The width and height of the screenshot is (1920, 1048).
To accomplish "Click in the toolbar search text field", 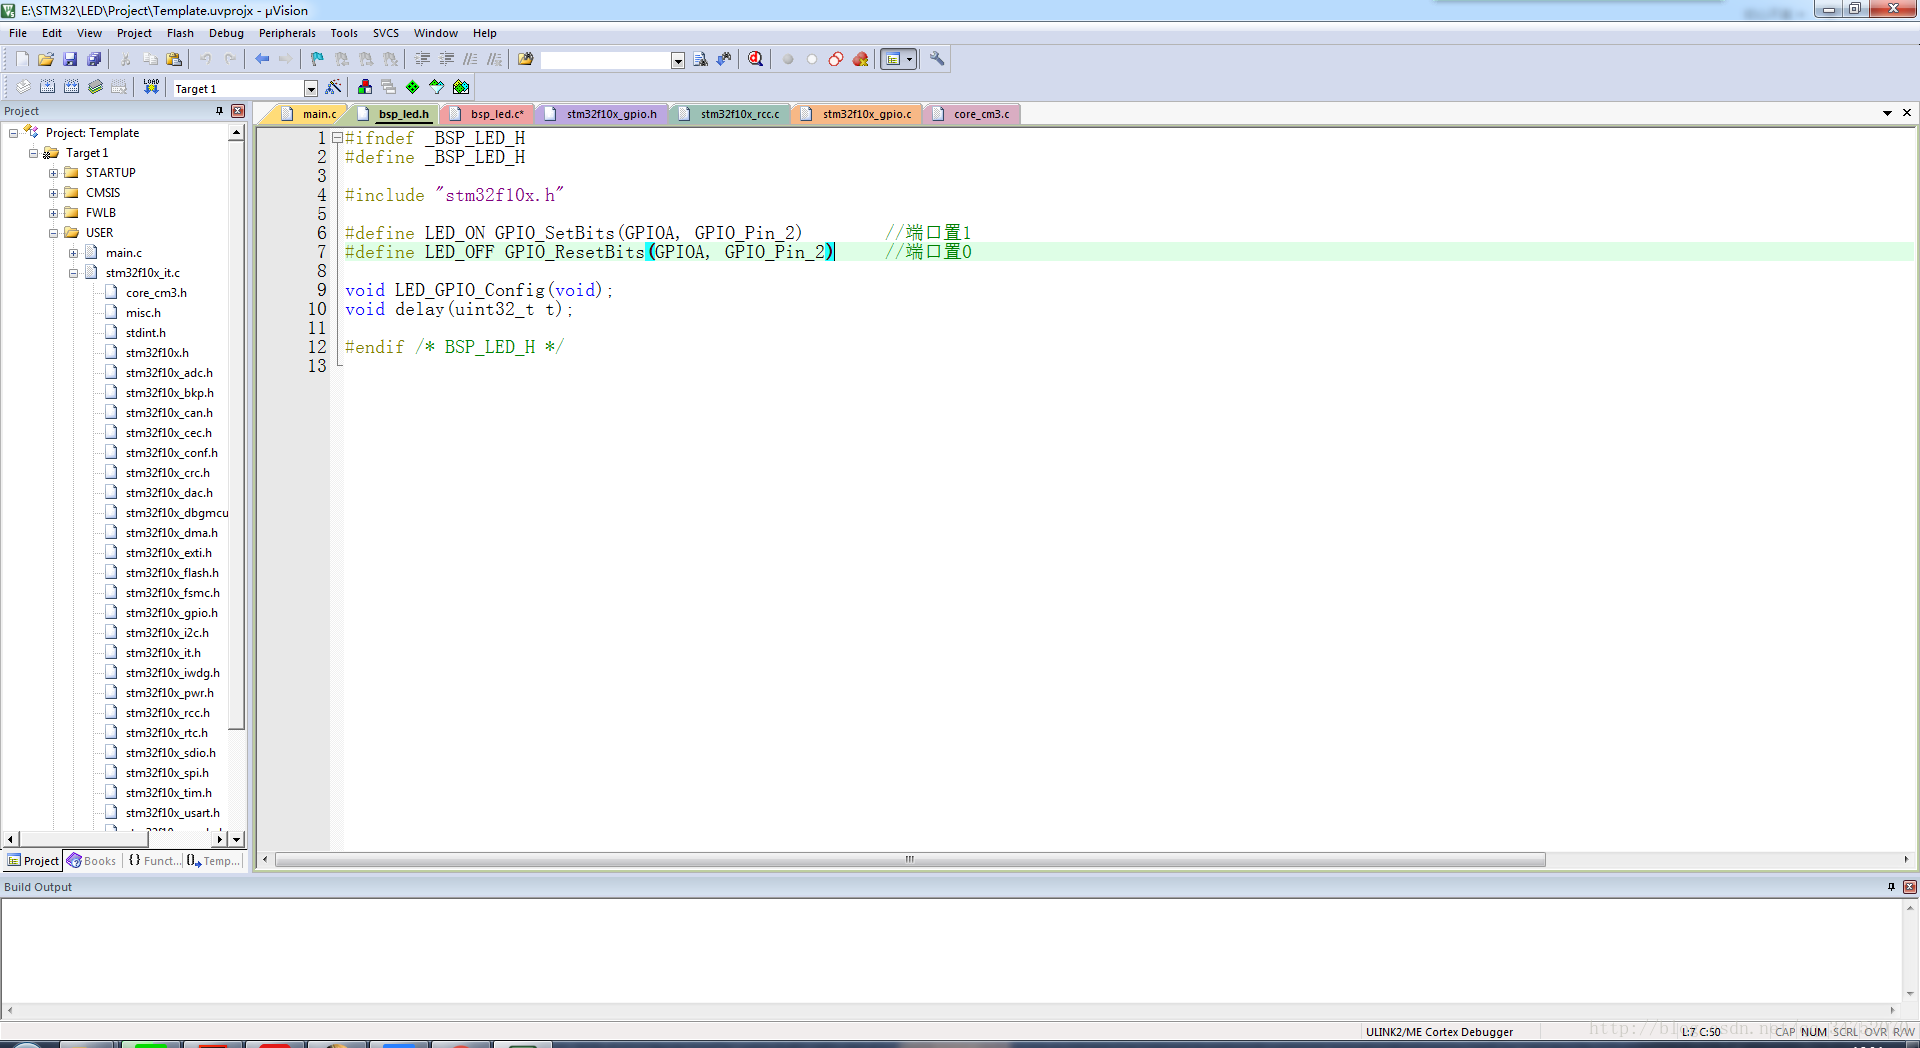I will [606, 61].
